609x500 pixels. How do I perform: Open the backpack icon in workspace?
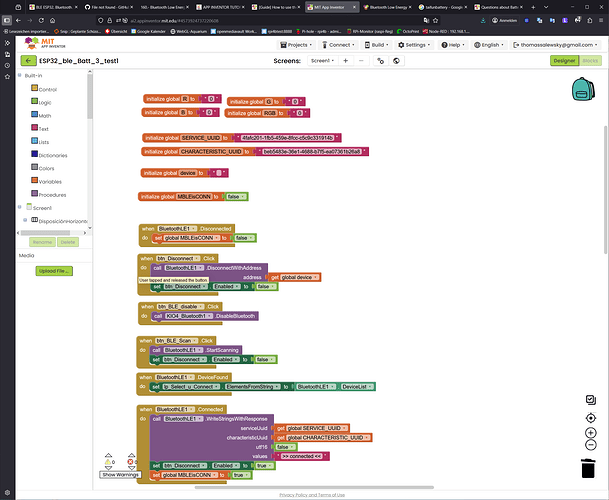click(x=583, y=89)
